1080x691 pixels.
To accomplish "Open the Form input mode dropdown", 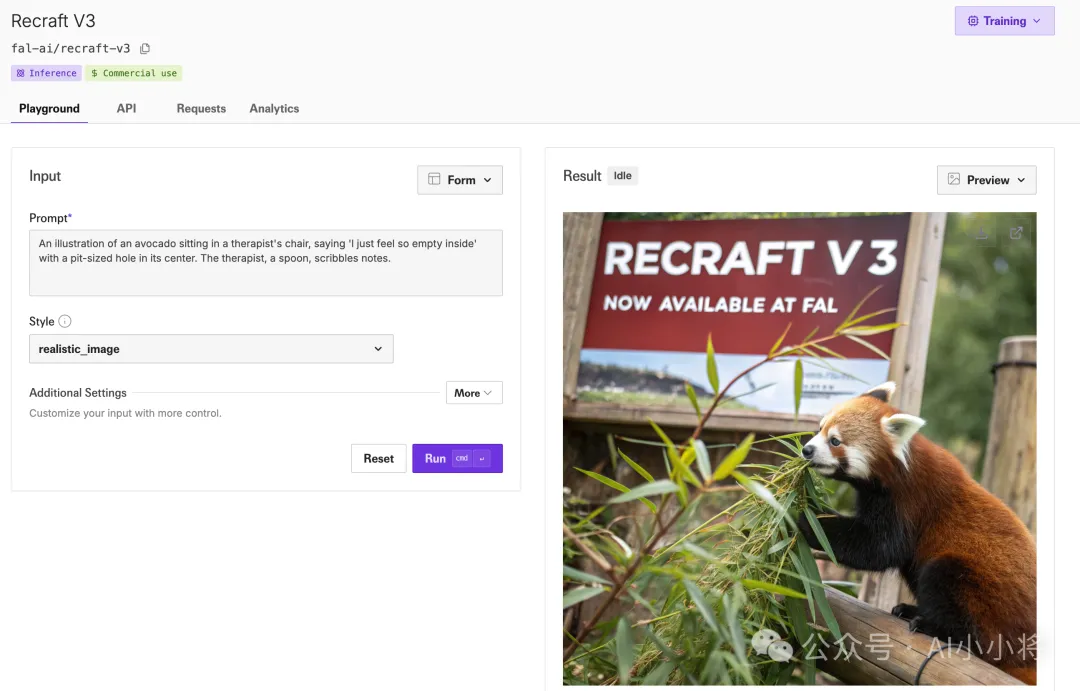I will pos(460,180).
